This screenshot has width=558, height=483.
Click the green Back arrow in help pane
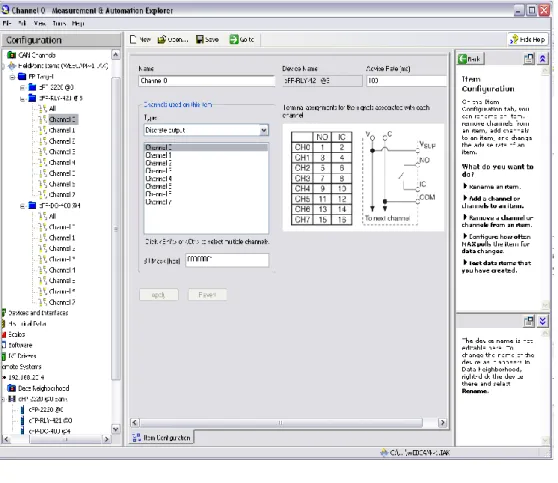click(x=463, y=59)
